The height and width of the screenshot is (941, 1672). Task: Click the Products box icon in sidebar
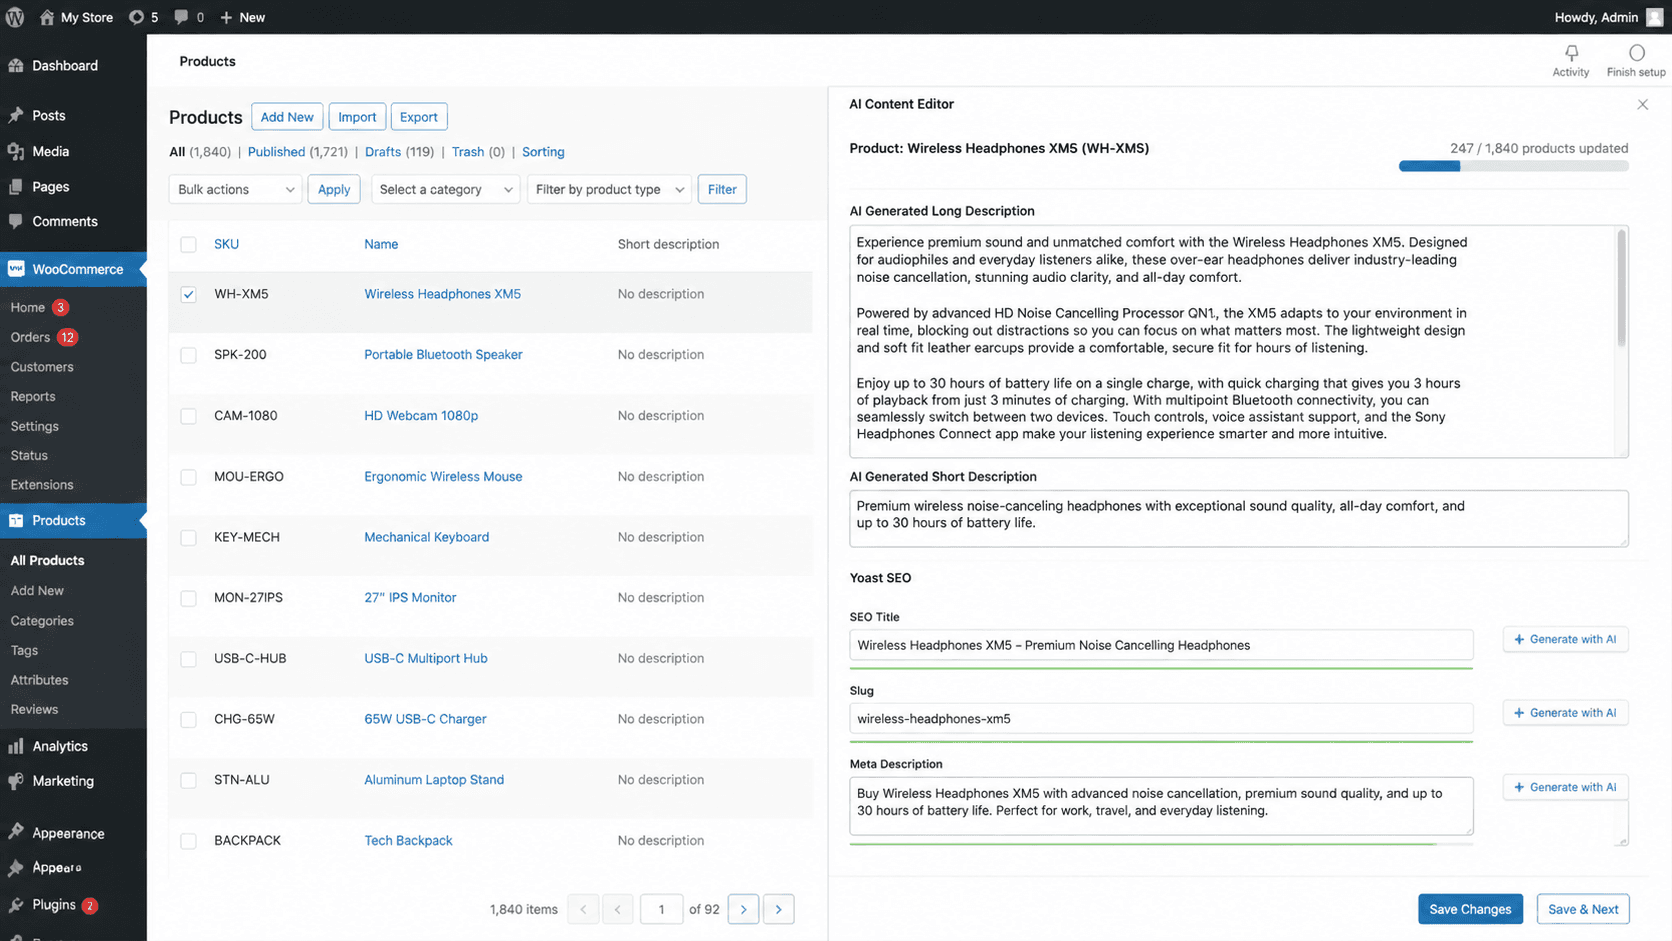16,520
